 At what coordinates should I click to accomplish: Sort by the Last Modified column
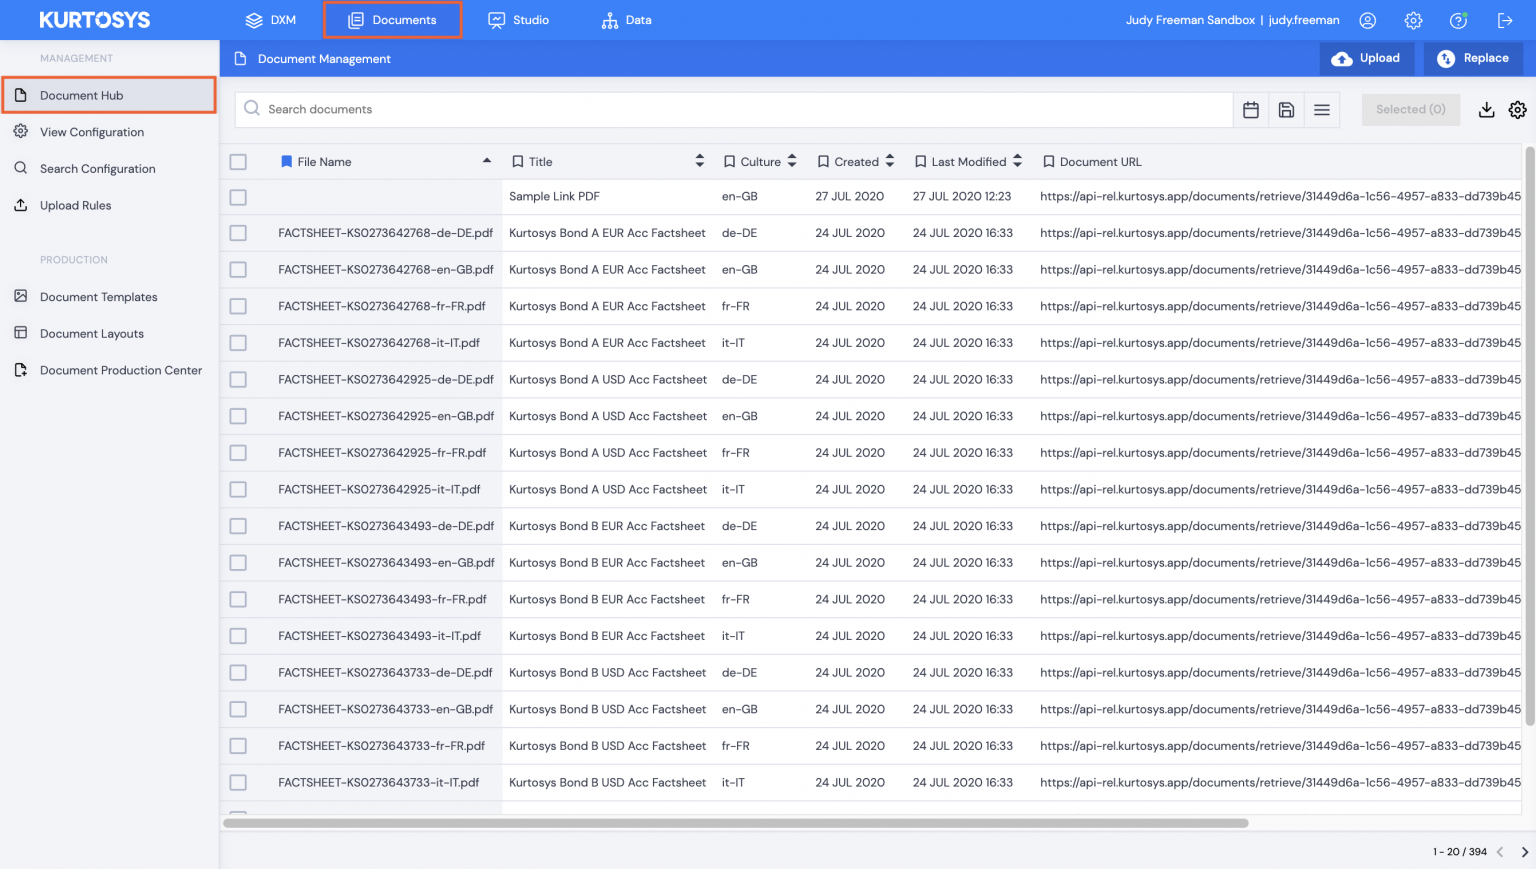(1017, 160)
